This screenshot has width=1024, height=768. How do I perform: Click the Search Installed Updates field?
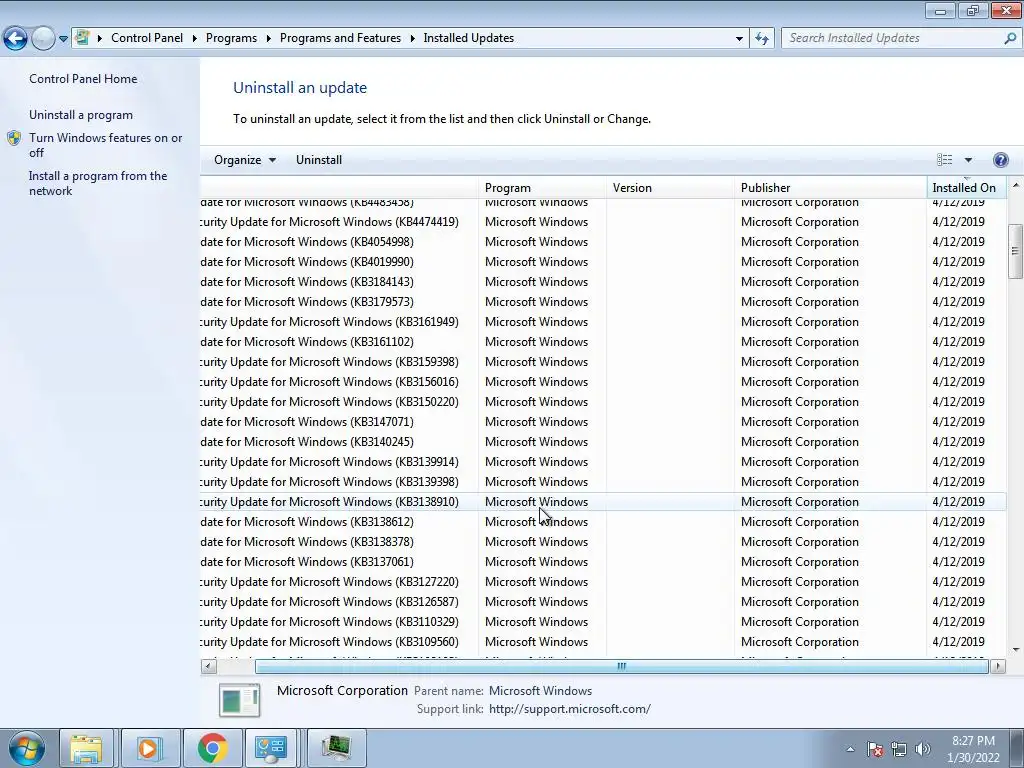point(892,38)
